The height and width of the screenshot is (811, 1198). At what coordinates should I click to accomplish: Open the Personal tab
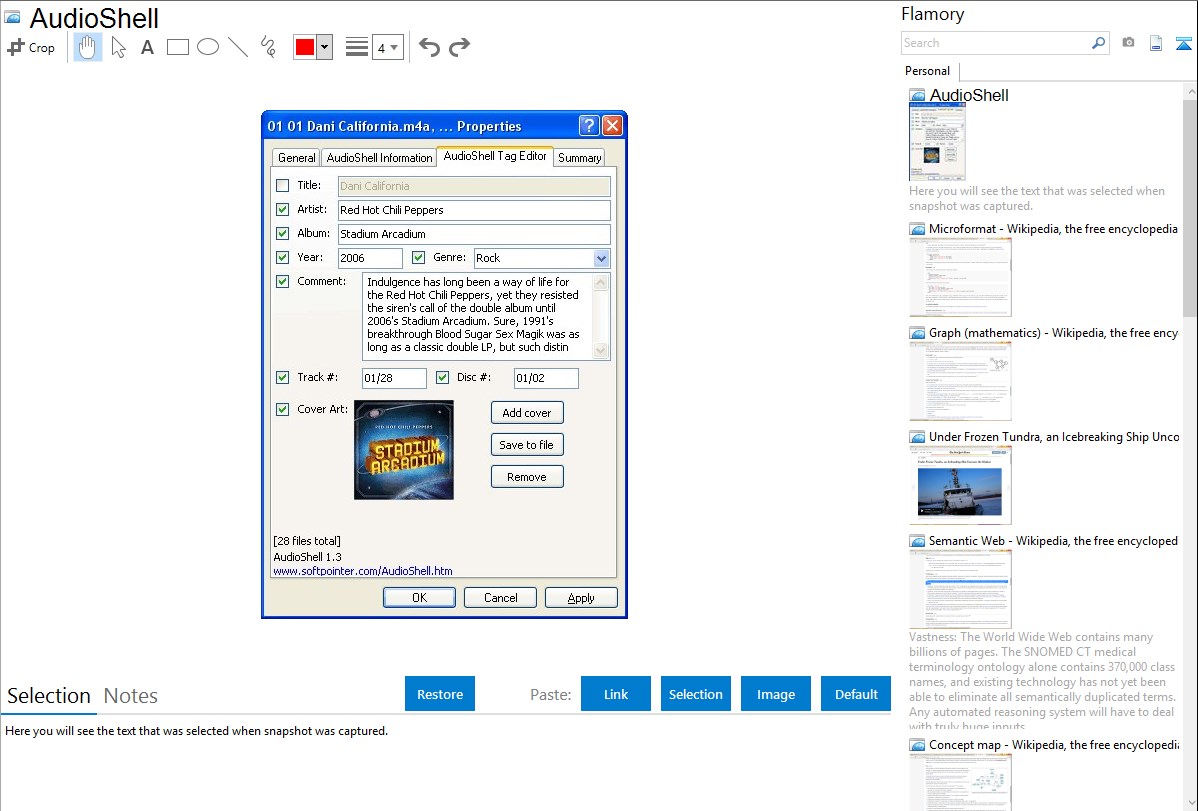pyautogui.click(x=928, y=71)
